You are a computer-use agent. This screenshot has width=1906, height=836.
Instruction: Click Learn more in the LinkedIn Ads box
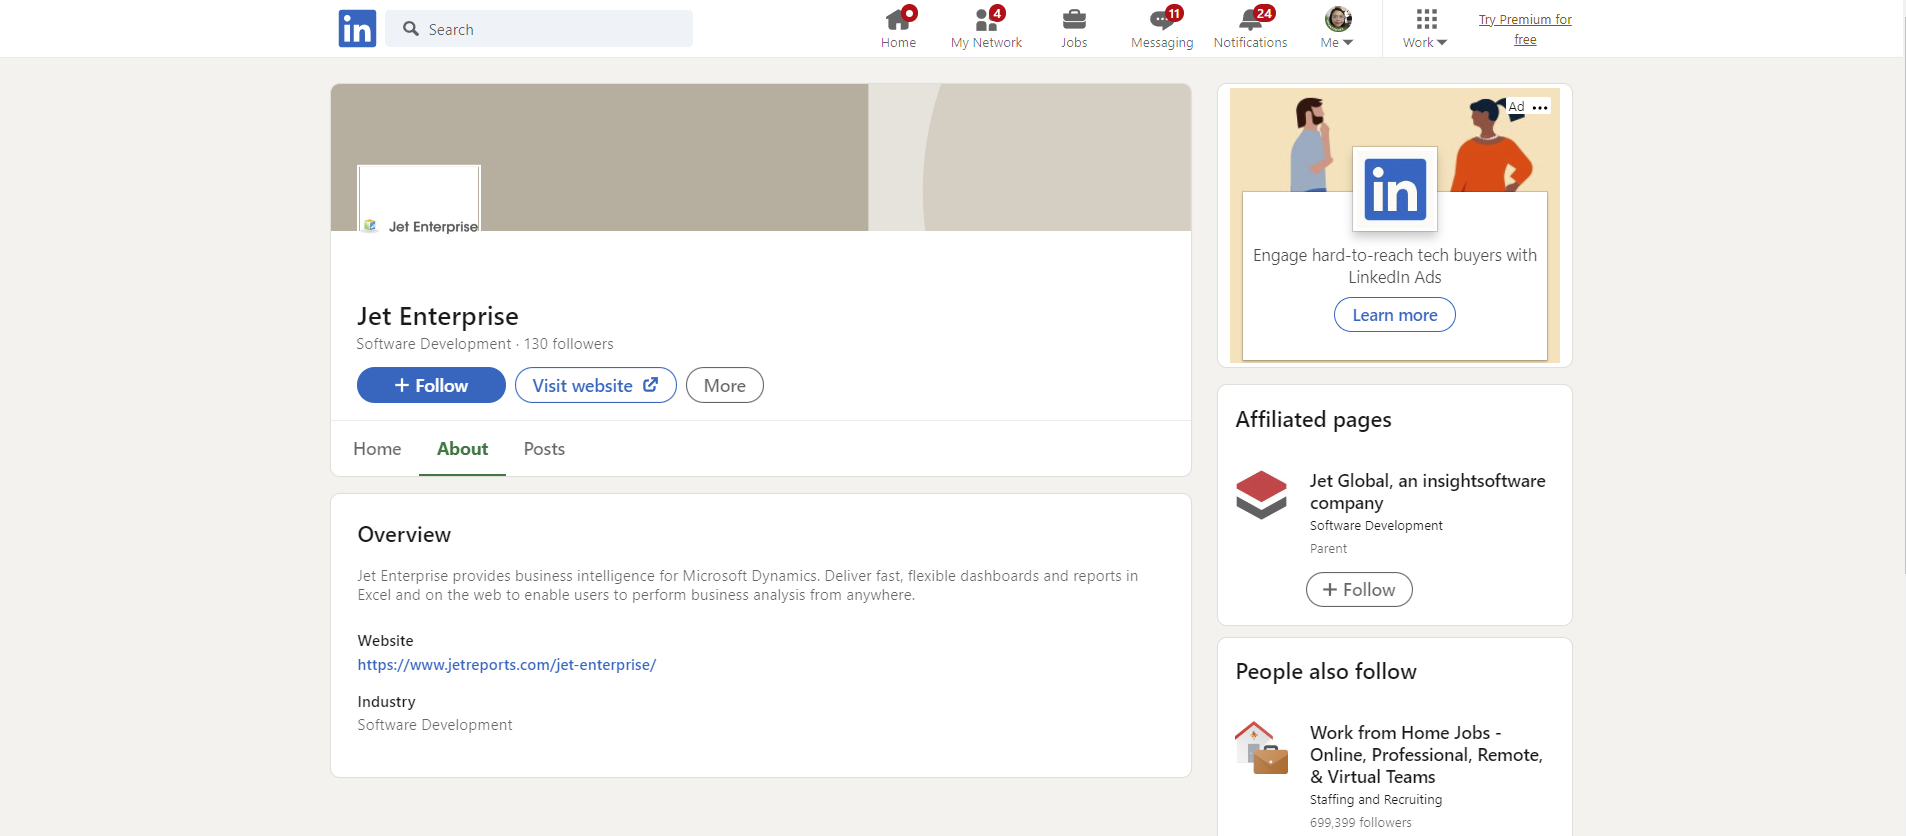pos(1395,315)
